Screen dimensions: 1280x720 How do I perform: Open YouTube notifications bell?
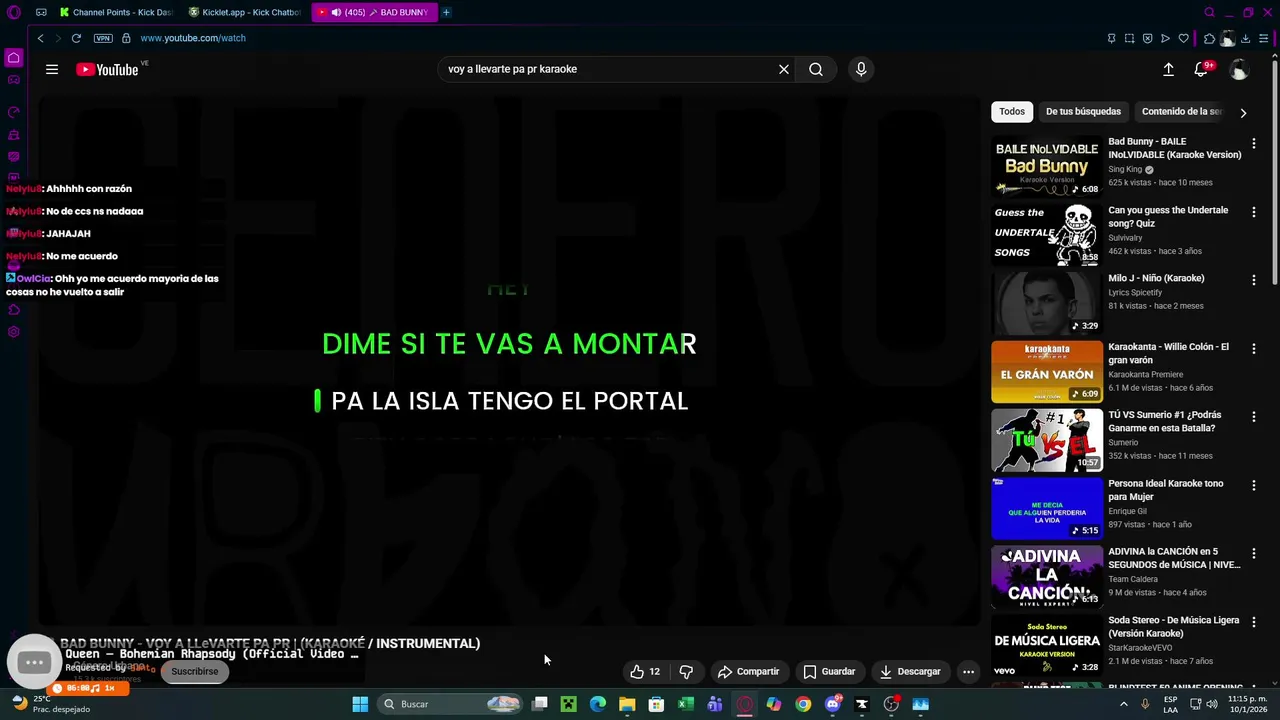pyautogui.click(x=1201, y=69)
